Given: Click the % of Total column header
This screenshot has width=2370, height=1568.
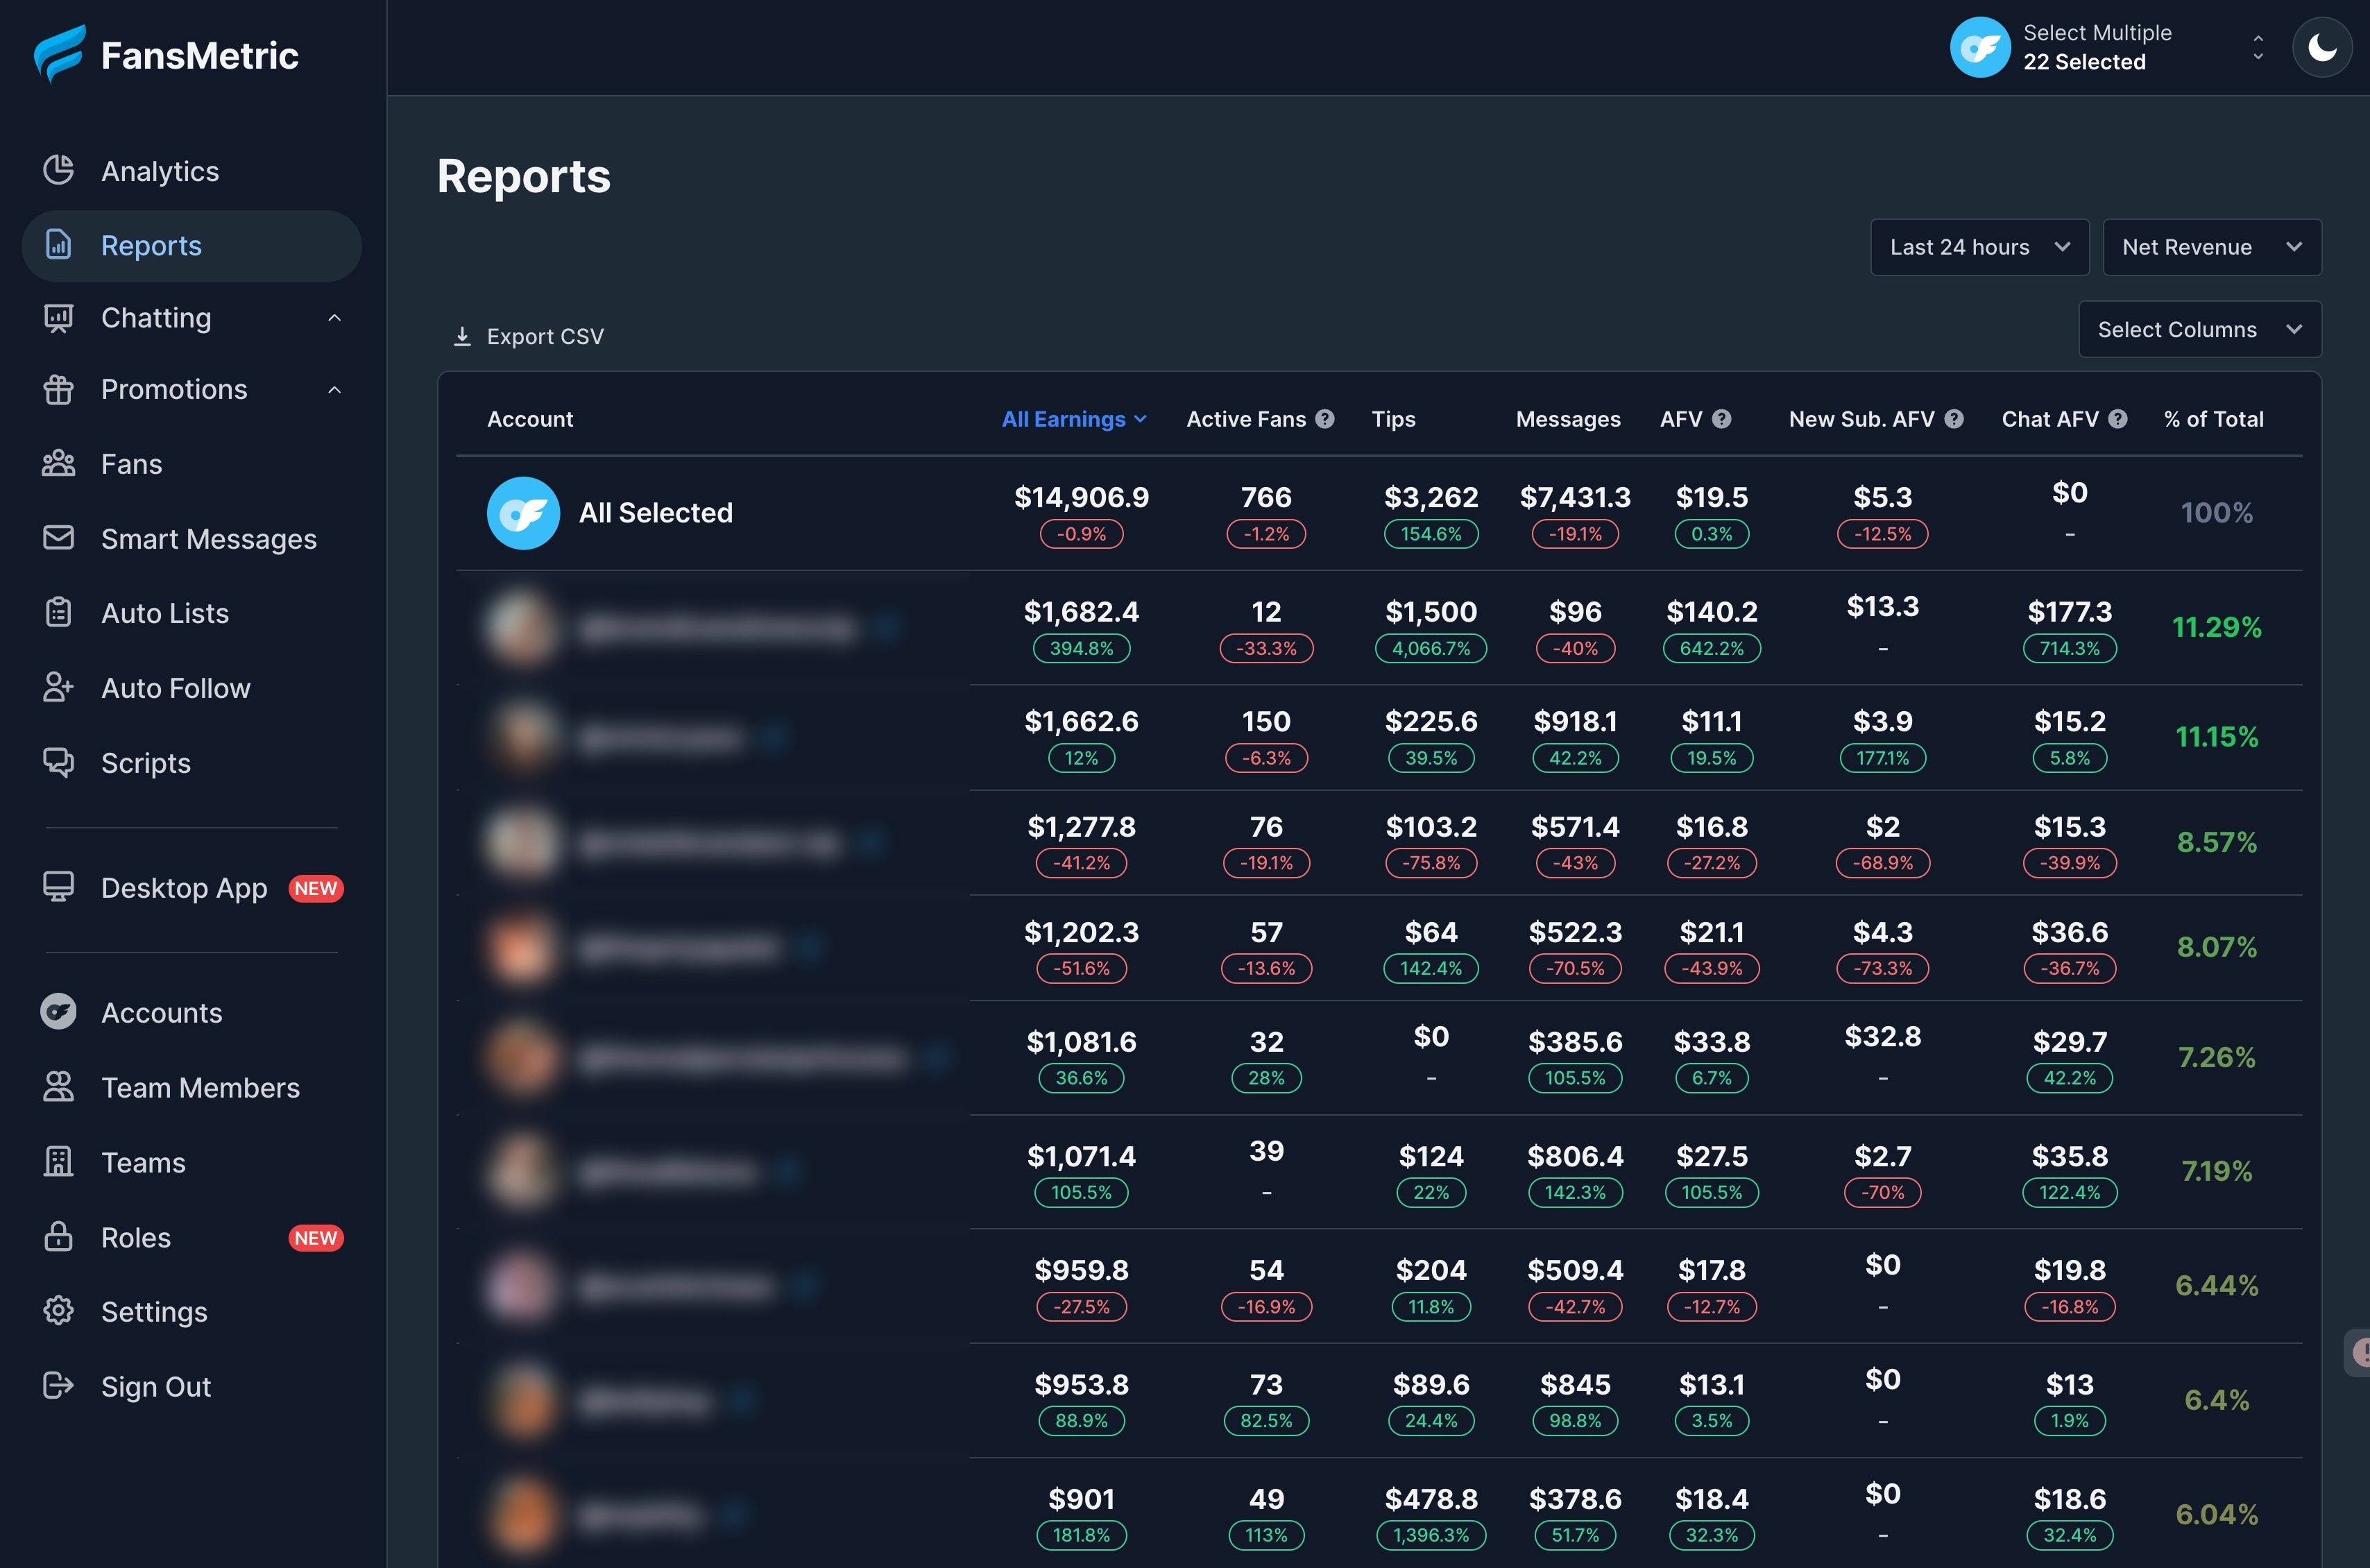Looking at the screenshot, I should coord(2213,419).
